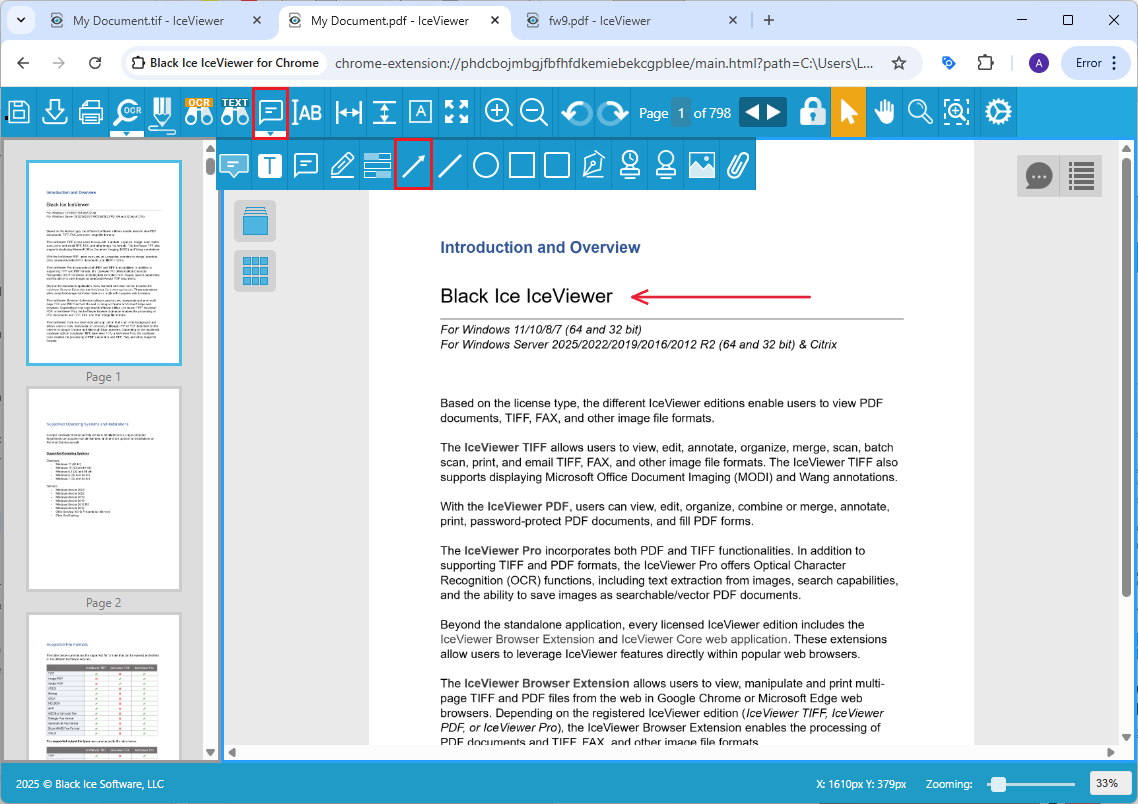Select the filled T text annotation

[x=270, y=165]
